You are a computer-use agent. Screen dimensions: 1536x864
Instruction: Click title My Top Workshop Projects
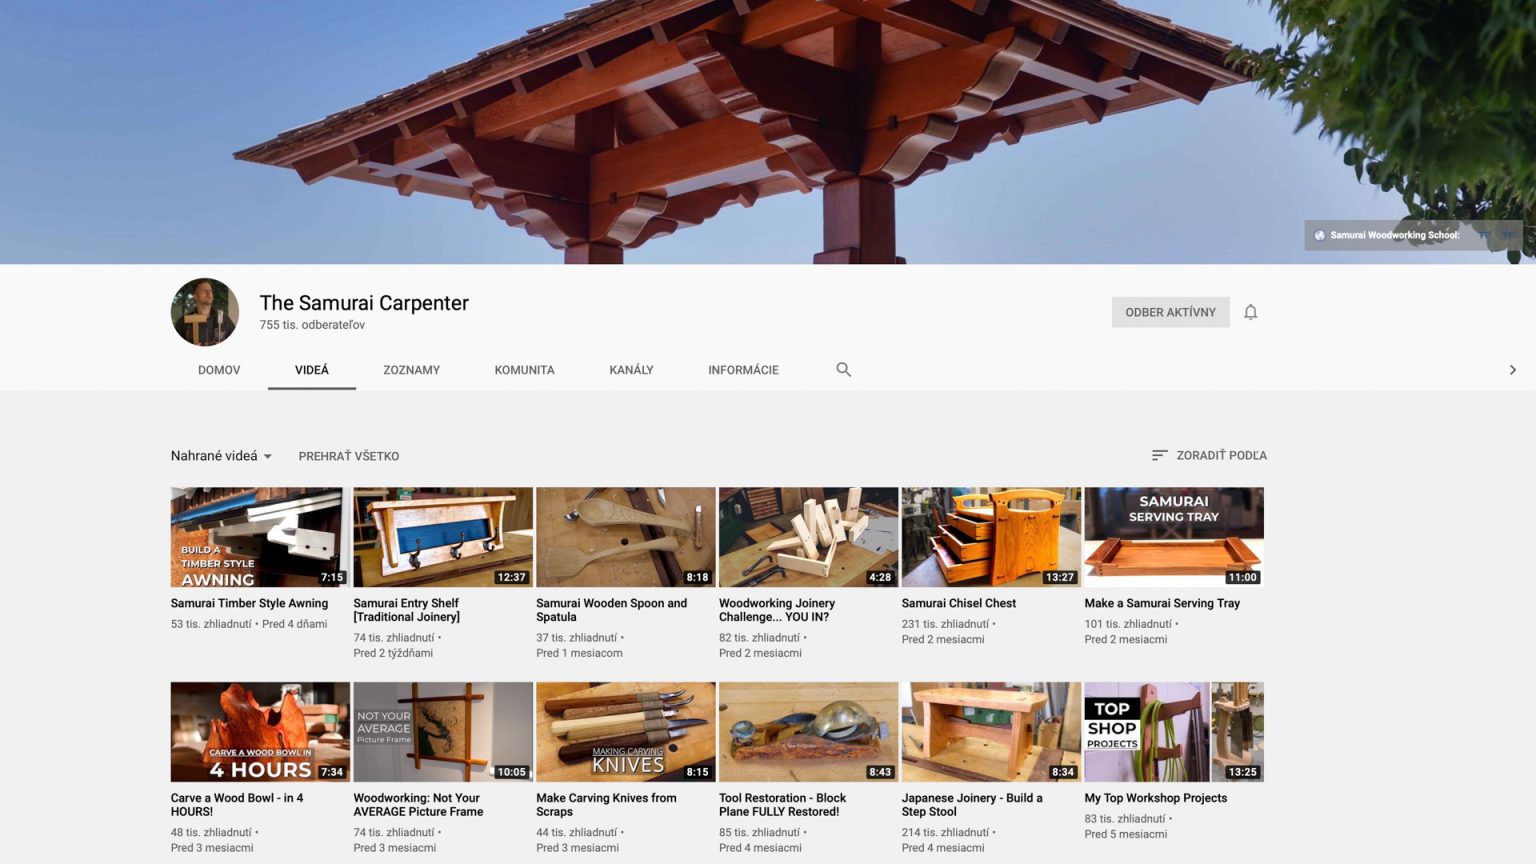(1155, 798)
